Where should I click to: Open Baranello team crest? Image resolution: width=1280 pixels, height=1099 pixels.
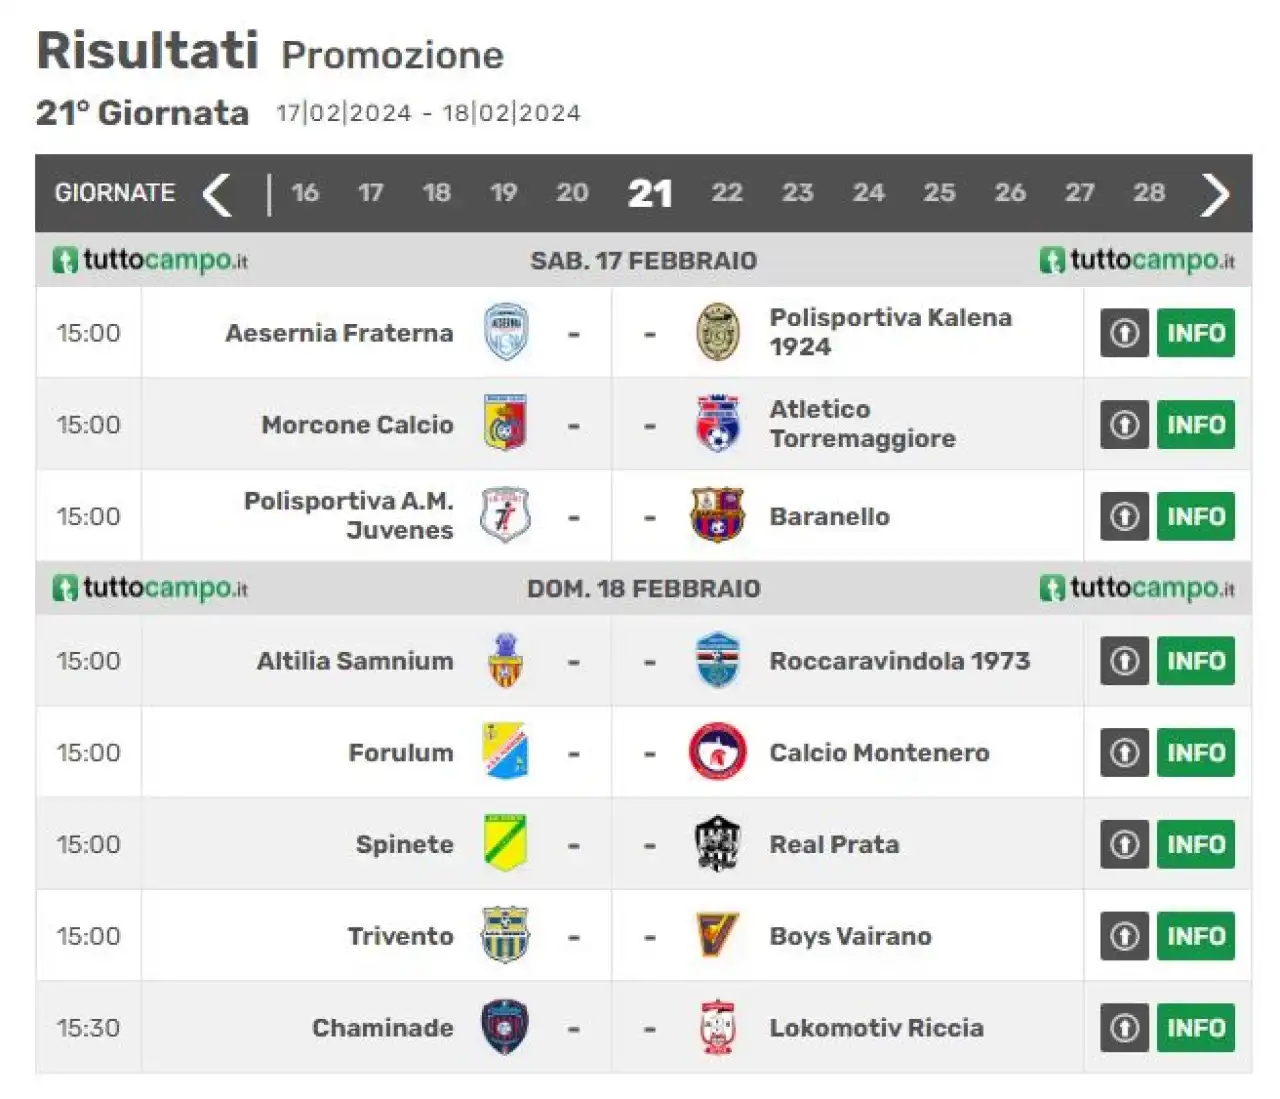click(x=717, y=516)
